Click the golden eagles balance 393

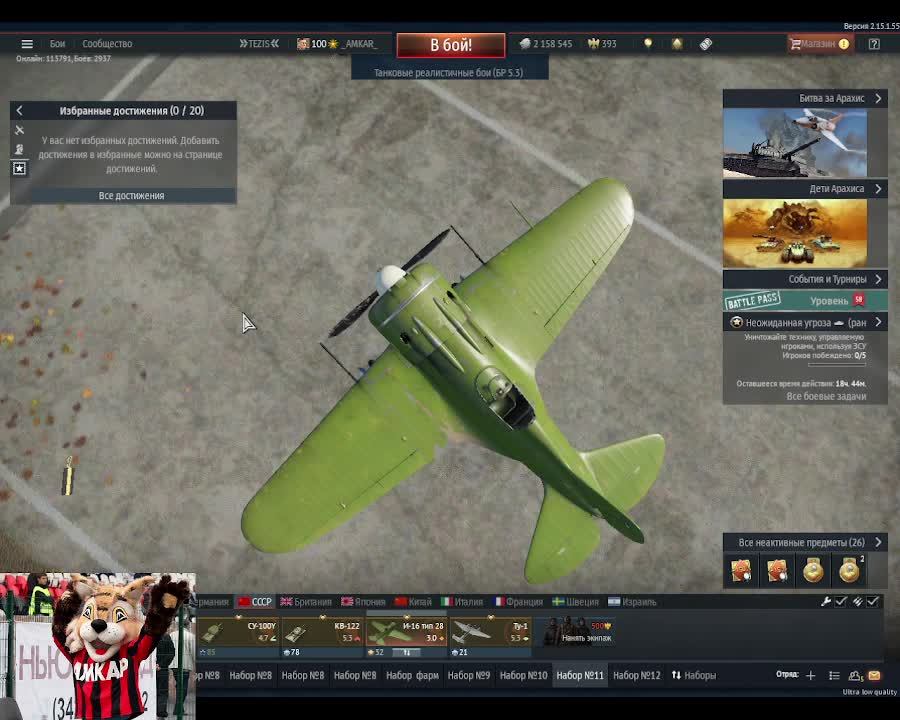602,44
